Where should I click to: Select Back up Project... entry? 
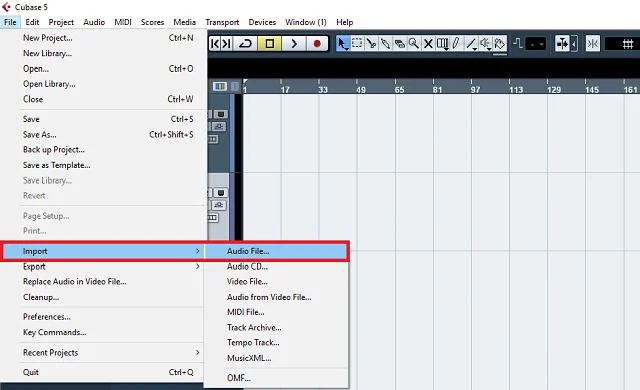[102, 150]
